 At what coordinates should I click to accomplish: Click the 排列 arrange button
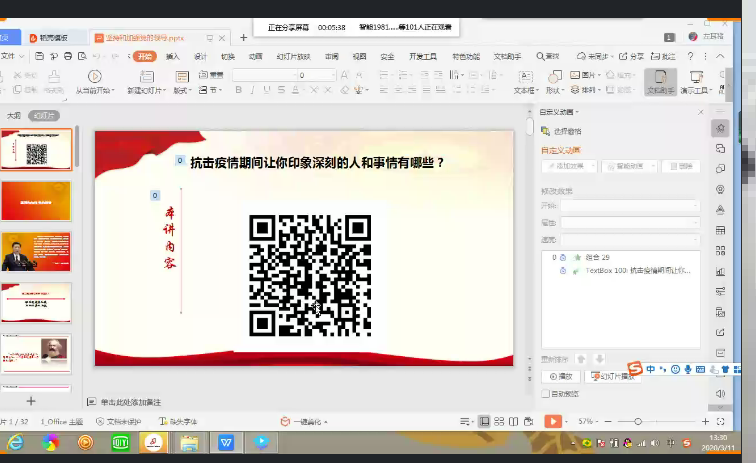coord(585,90)
